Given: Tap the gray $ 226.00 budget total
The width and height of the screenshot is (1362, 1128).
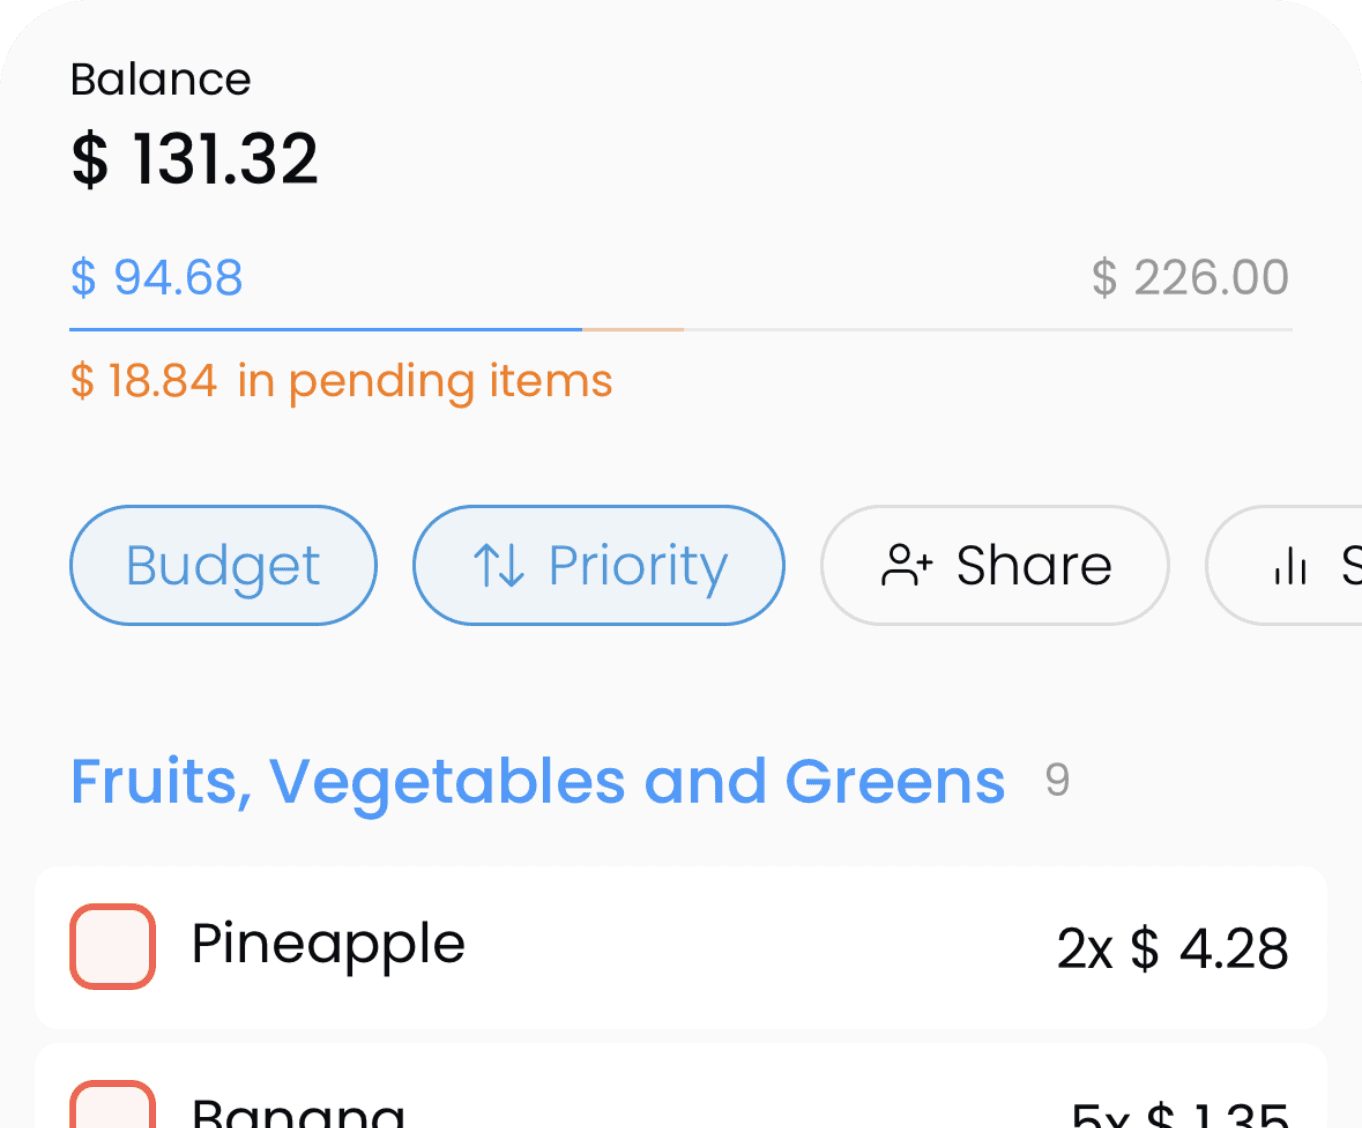Looking at the screenshot, I should coord(1190,277).
